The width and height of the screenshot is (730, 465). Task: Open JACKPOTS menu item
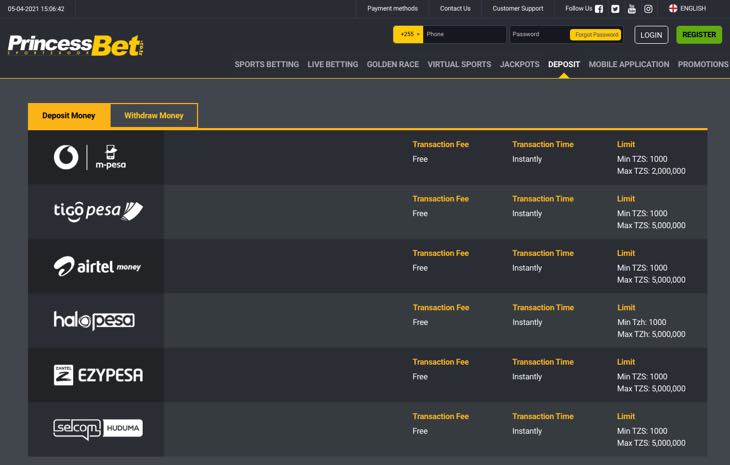tap(520, 64)
